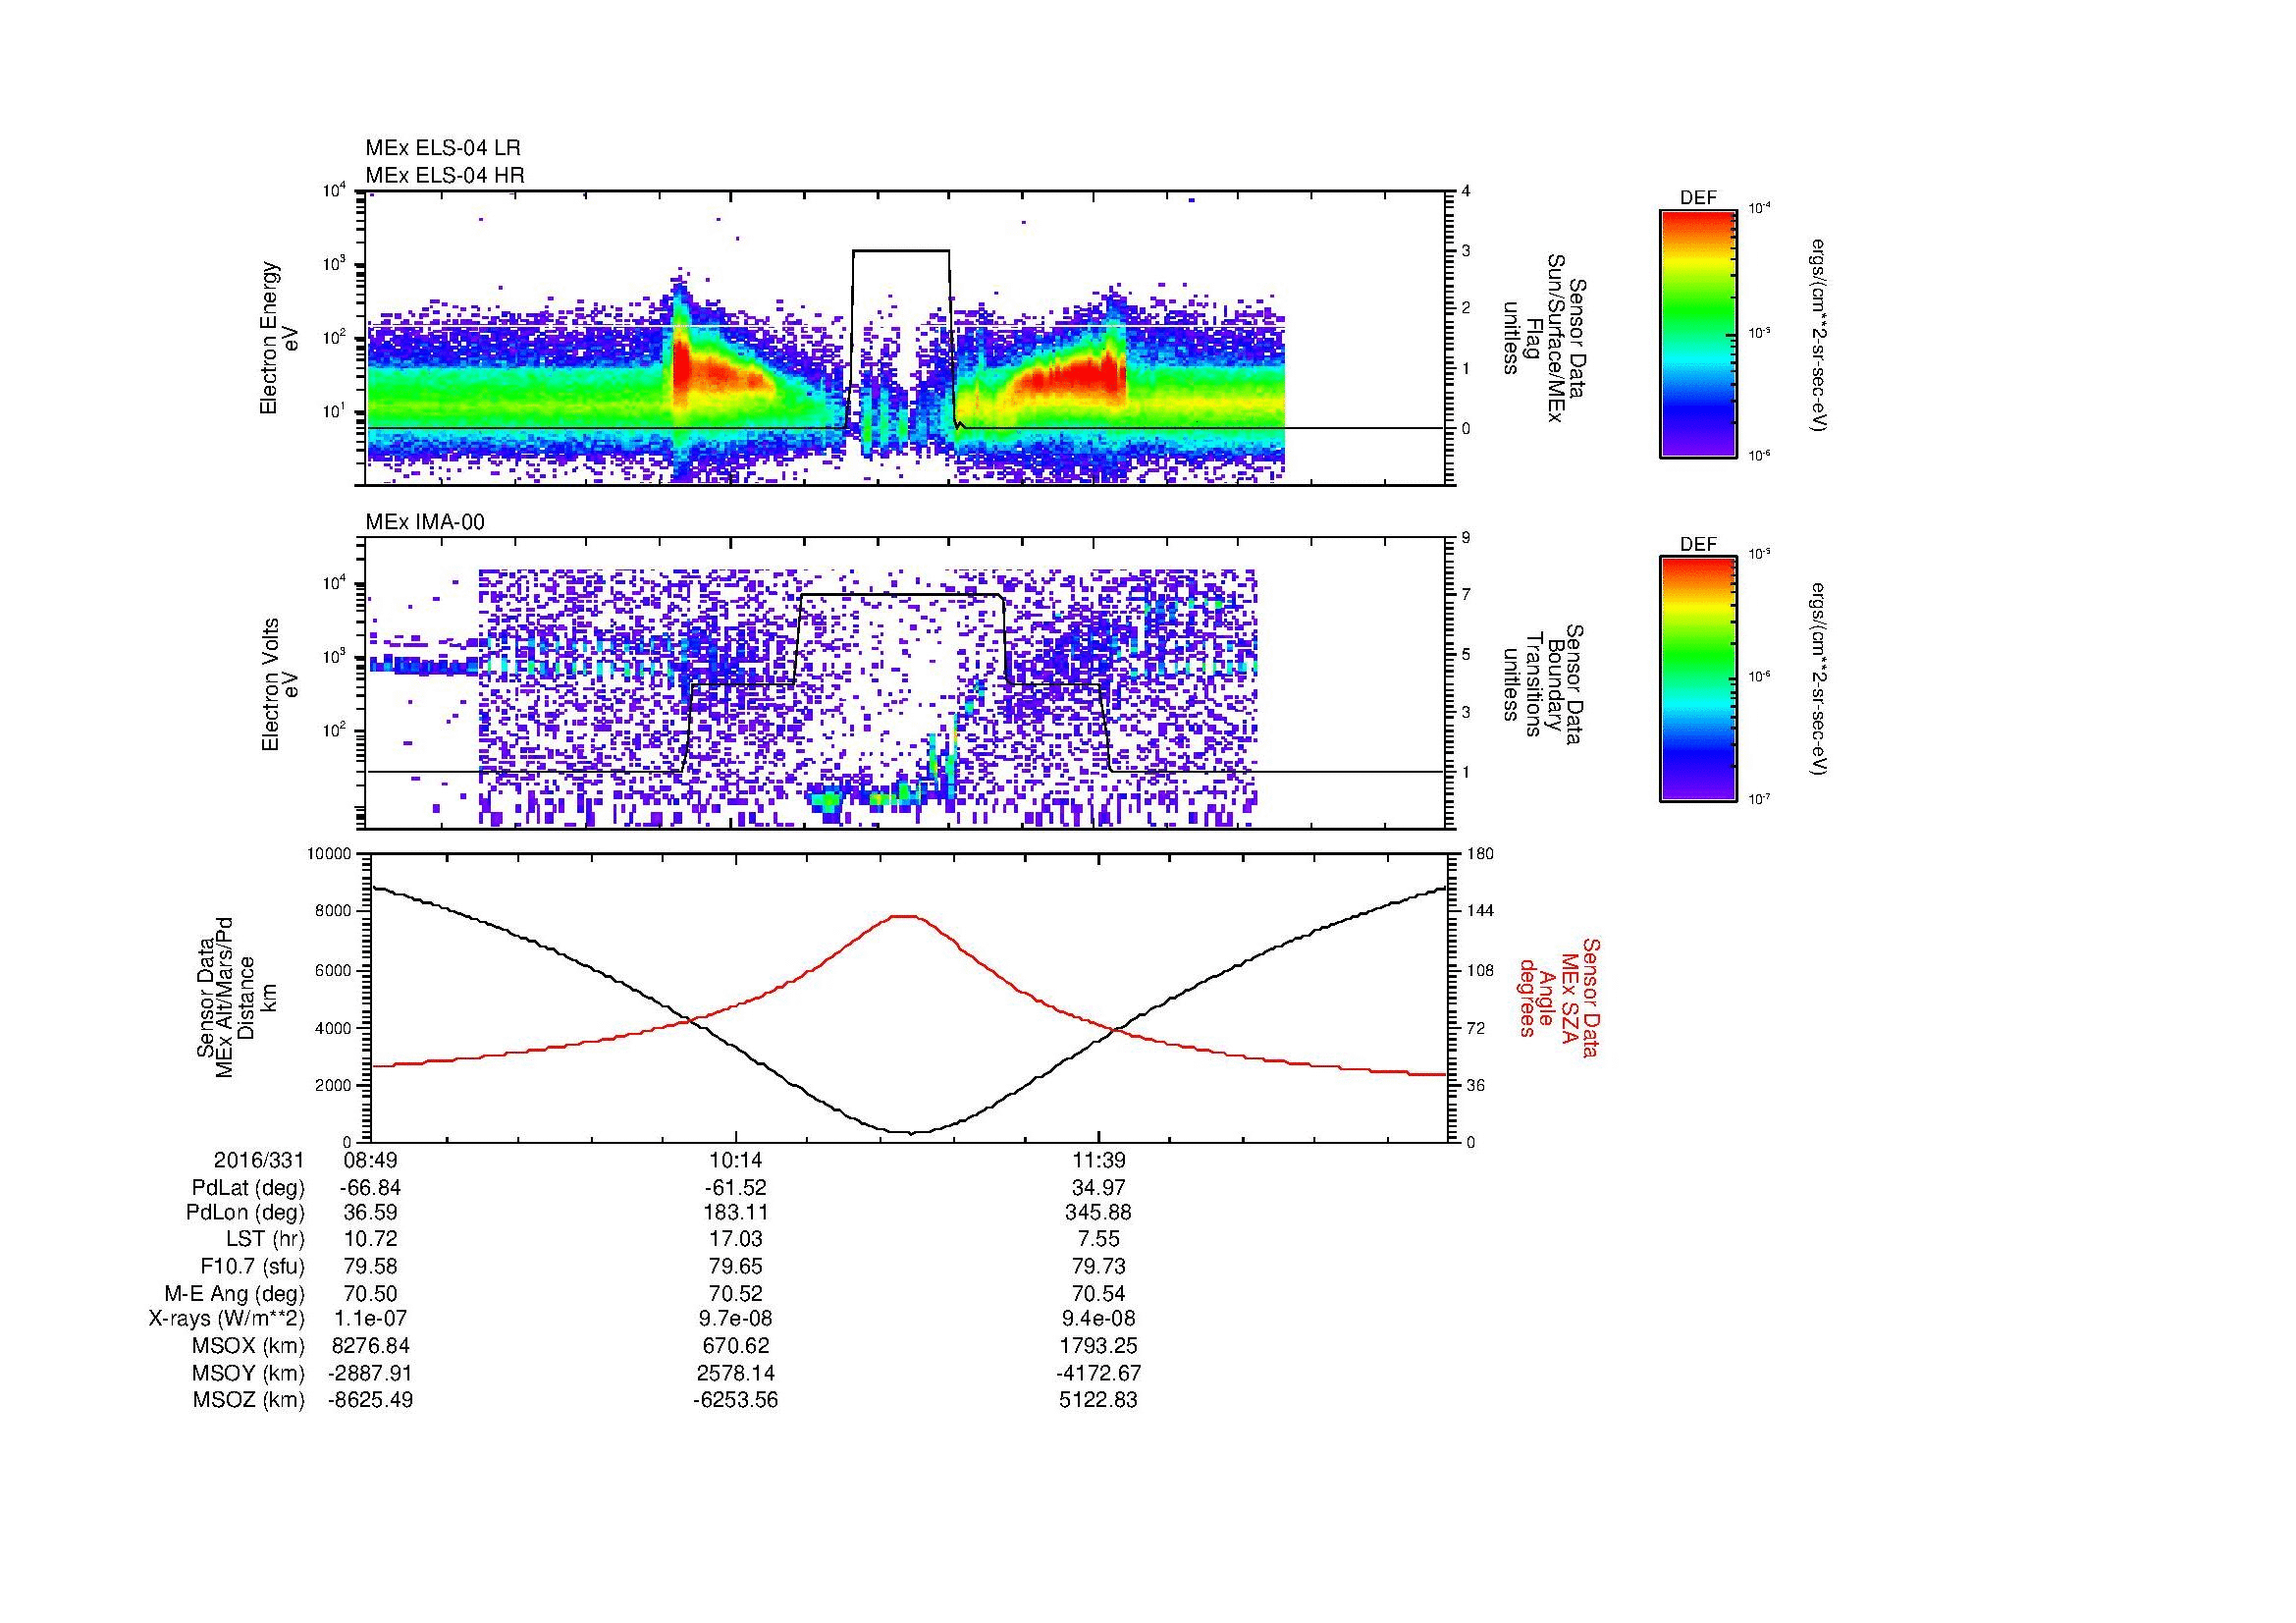The height and width of the screenshot is (1623, 2296).
Task: Click the '8000' tick on altitude axis
Action: click(333, 911)
